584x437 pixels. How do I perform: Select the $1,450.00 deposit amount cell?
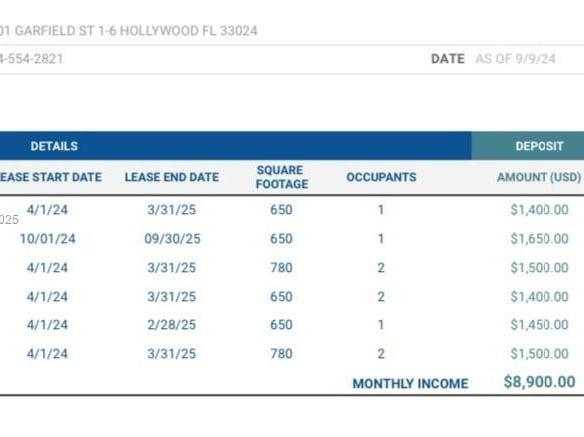[x=539, y=325]
